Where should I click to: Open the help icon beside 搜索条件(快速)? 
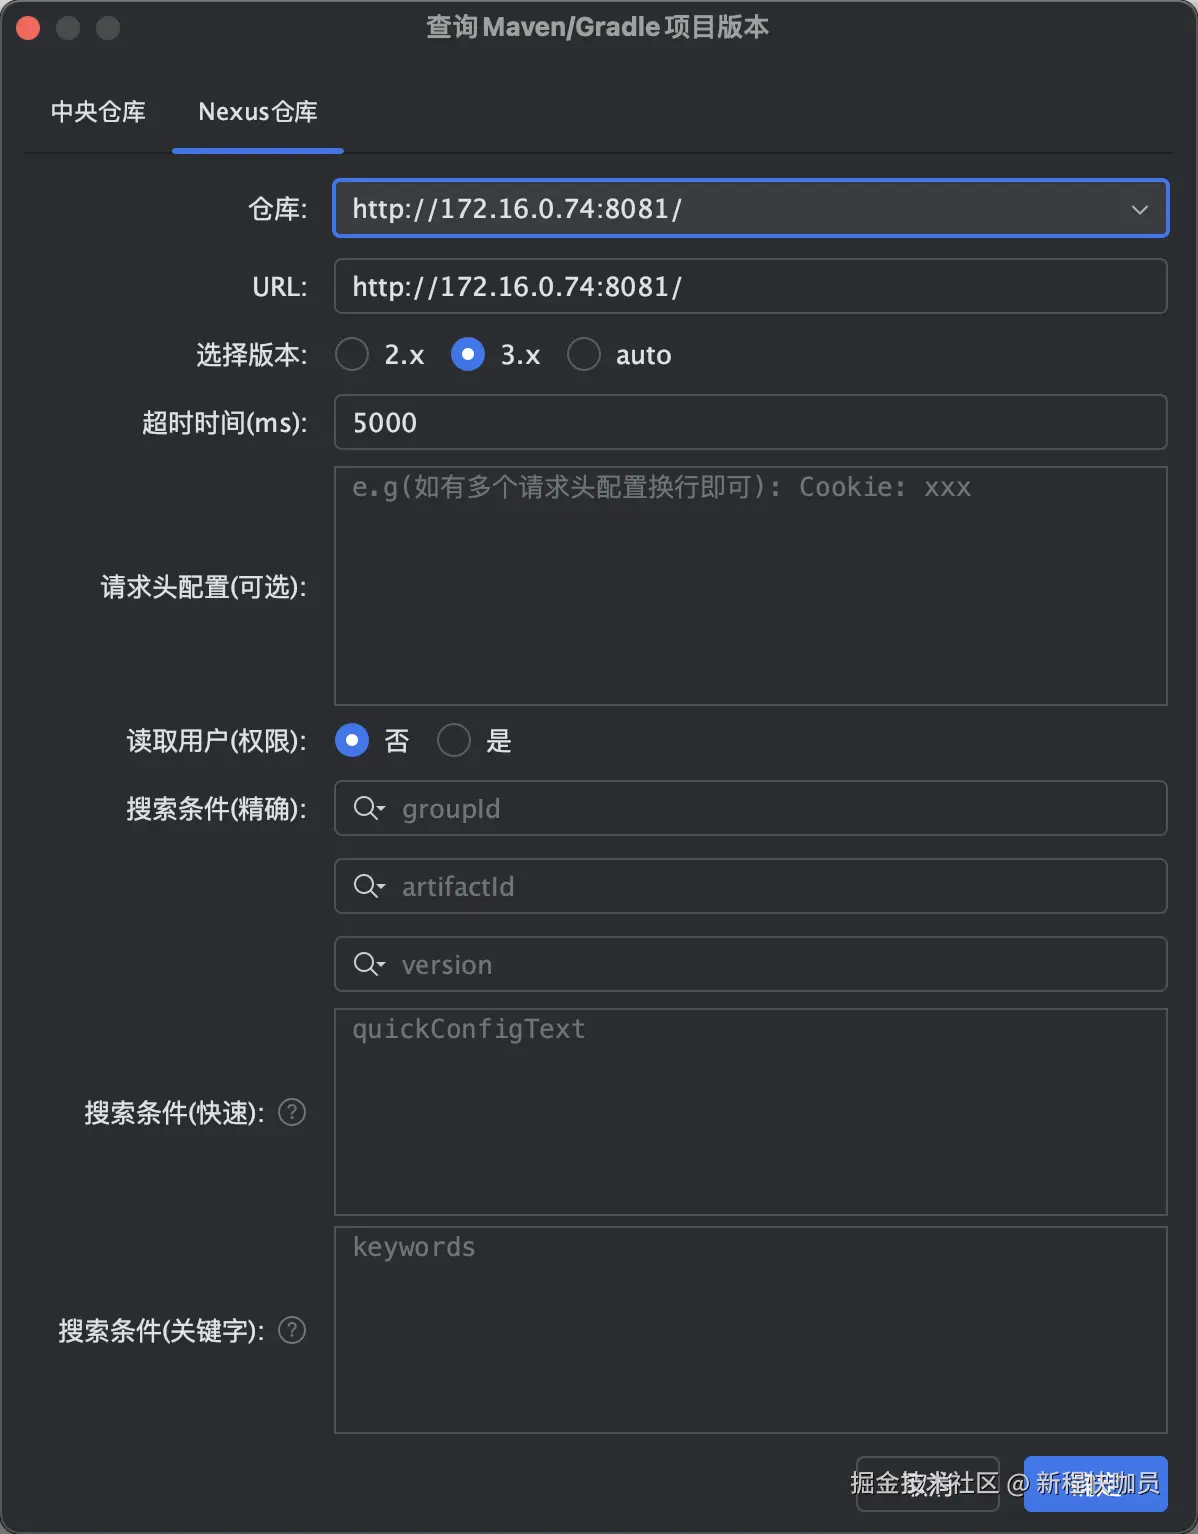pyautogui.click(x=291, y=1112)
